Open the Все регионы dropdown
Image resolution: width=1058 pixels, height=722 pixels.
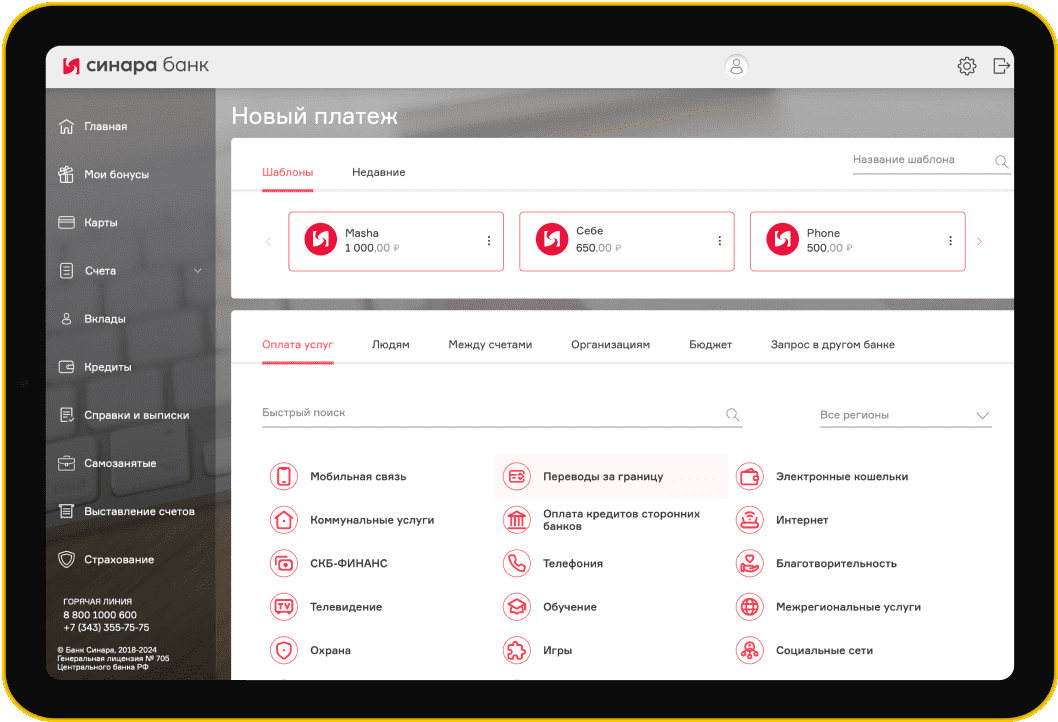pyautogui.click(x=904, y=415)
